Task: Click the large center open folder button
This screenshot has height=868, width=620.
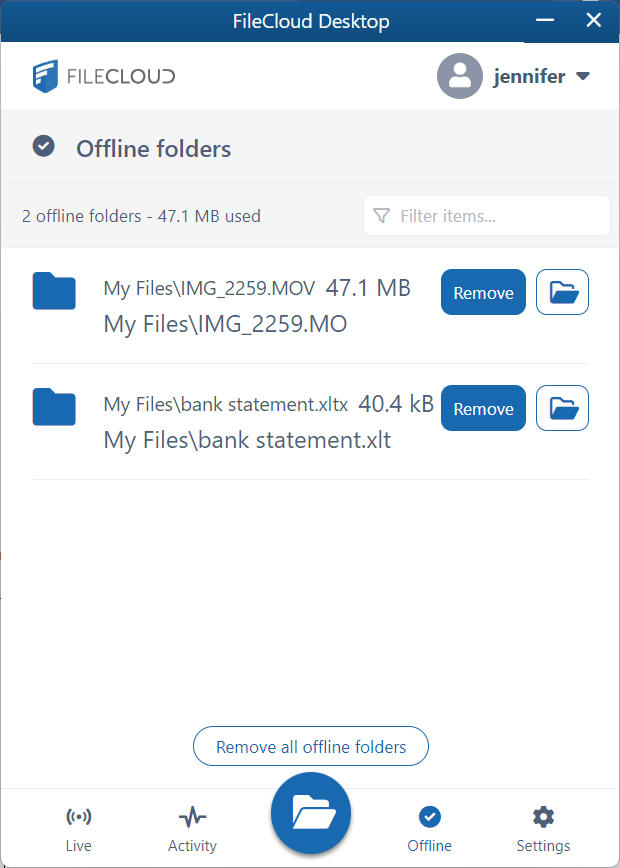Action: tap(310, 813)
